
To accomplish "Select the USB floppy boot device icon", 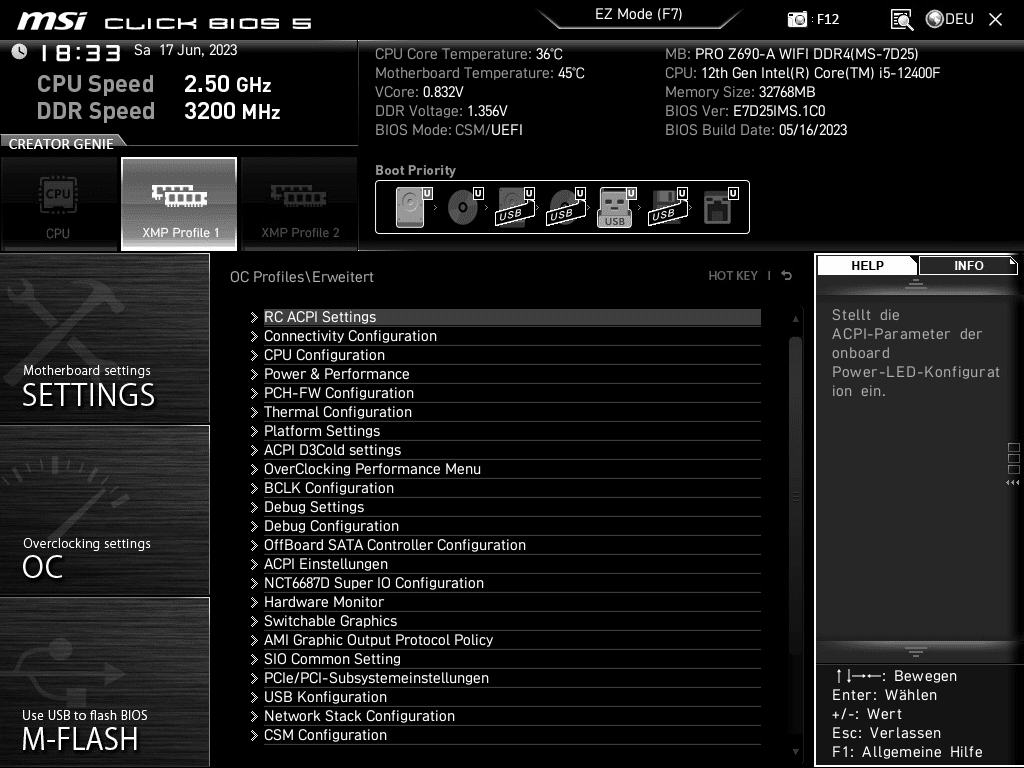I will click(x=668, y=207).
